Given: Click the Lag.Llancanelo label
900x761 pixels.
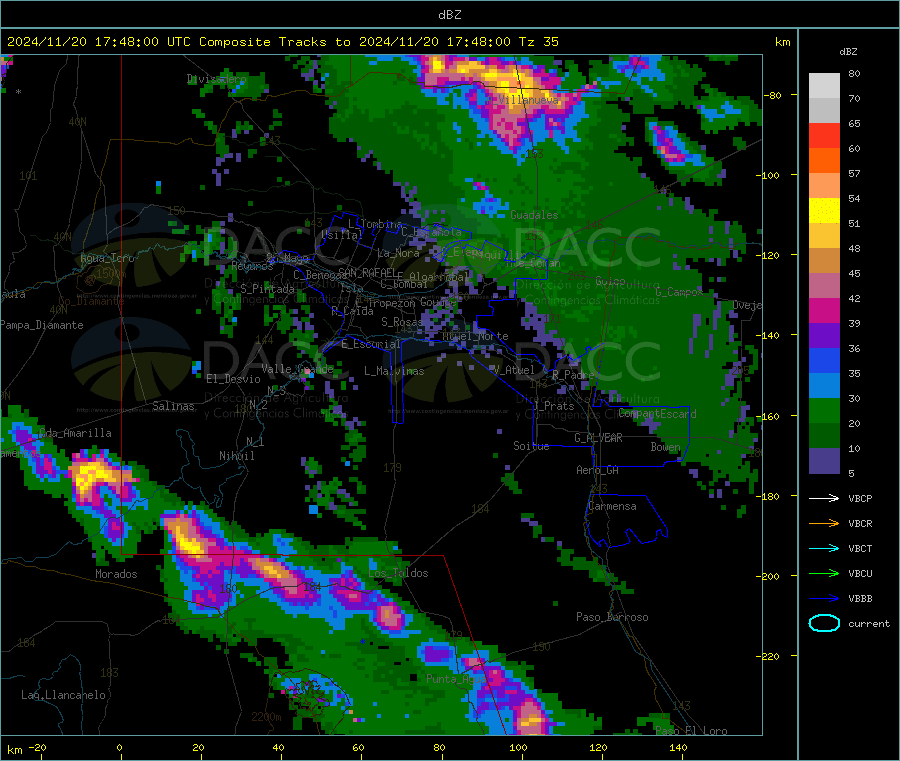Looking at the screenshot, I should (63, 695).
